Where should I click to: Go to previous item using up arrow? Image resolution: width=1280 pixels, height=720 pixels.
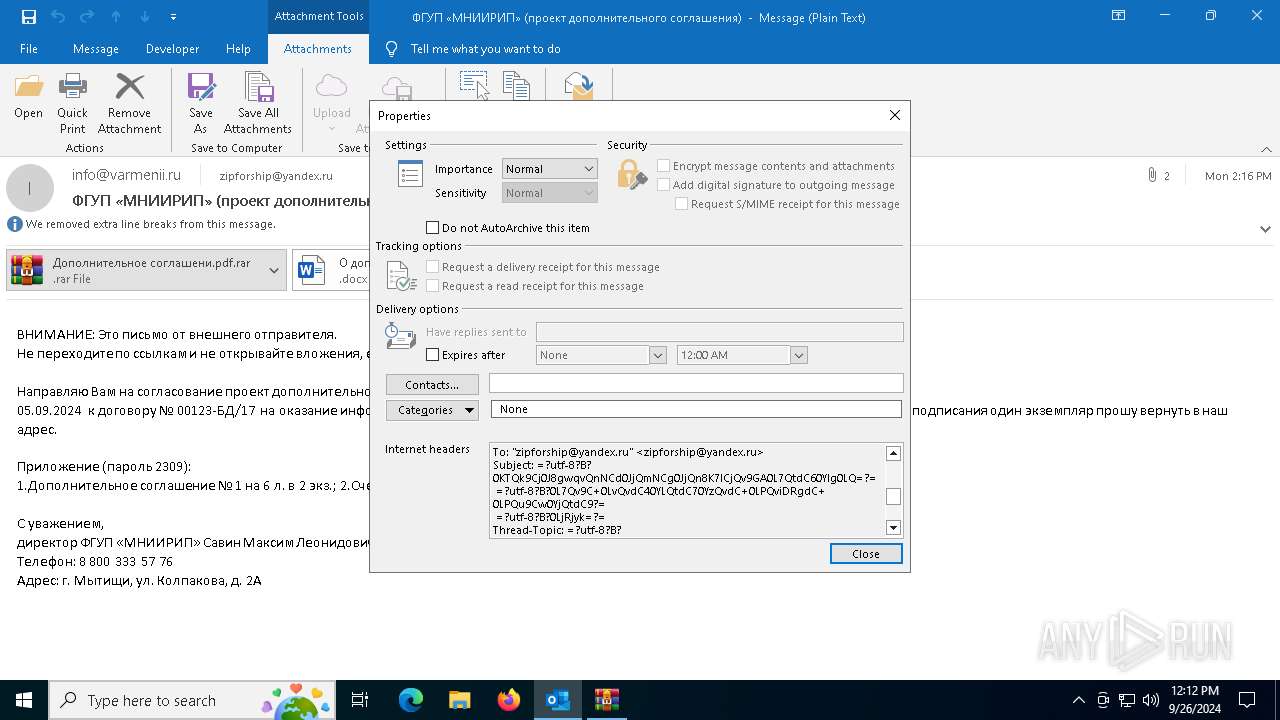tap(116, 17)
